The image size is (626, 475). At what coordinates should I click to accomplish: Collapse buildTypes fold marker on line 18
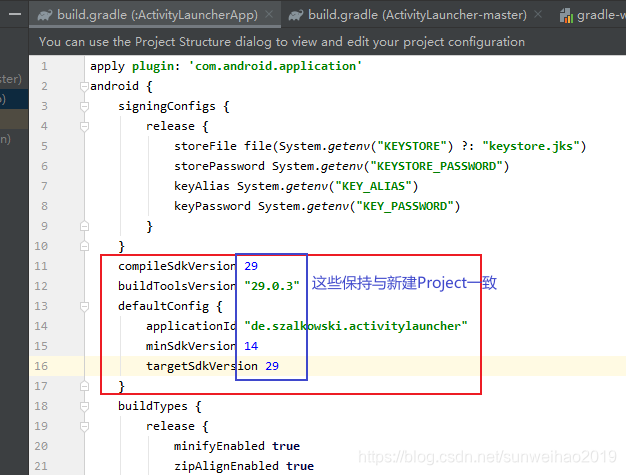pos(84,406)
